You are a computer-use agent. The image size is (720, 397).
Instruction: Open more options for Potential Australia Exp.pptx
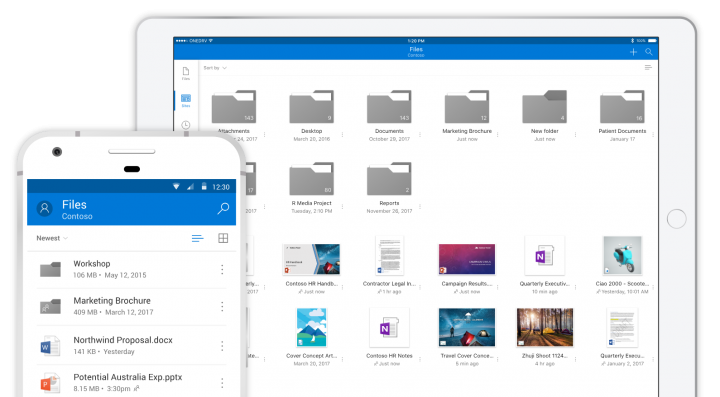[222, 383]
